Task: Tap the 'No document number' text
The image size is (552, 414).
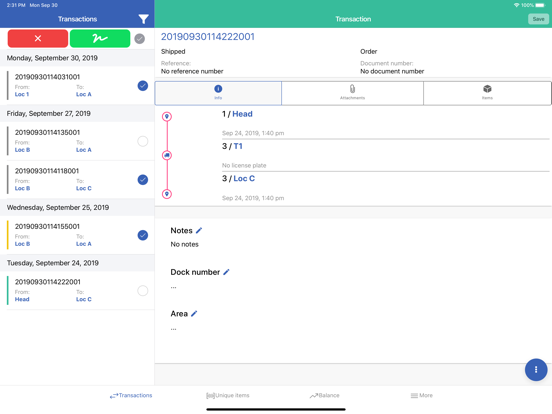Action: (x=392, y=71)
